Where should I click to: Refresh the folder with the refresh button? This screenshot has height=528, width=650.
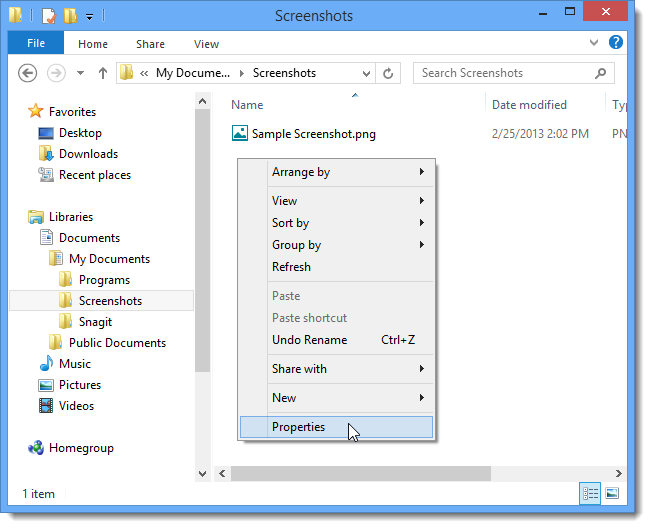click(x=388, y=73)
